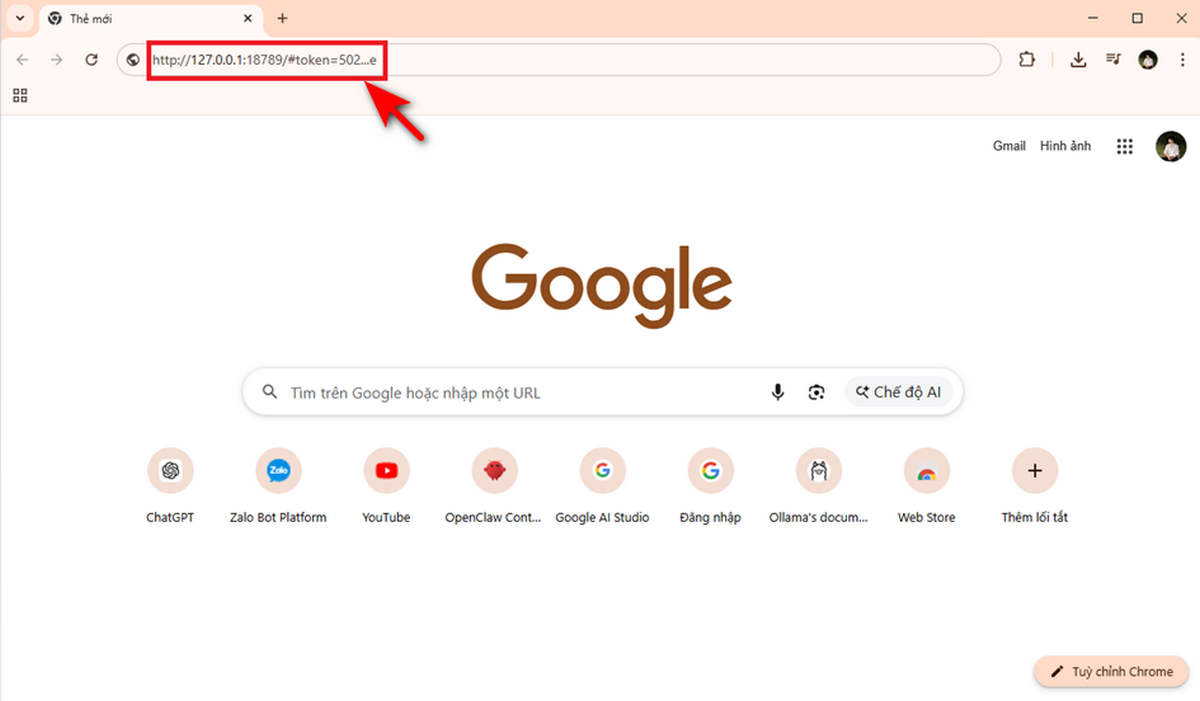Open Google account avatar menu on page
The width and height of the screenshot is (1200, 701).
coord(1171,147)
